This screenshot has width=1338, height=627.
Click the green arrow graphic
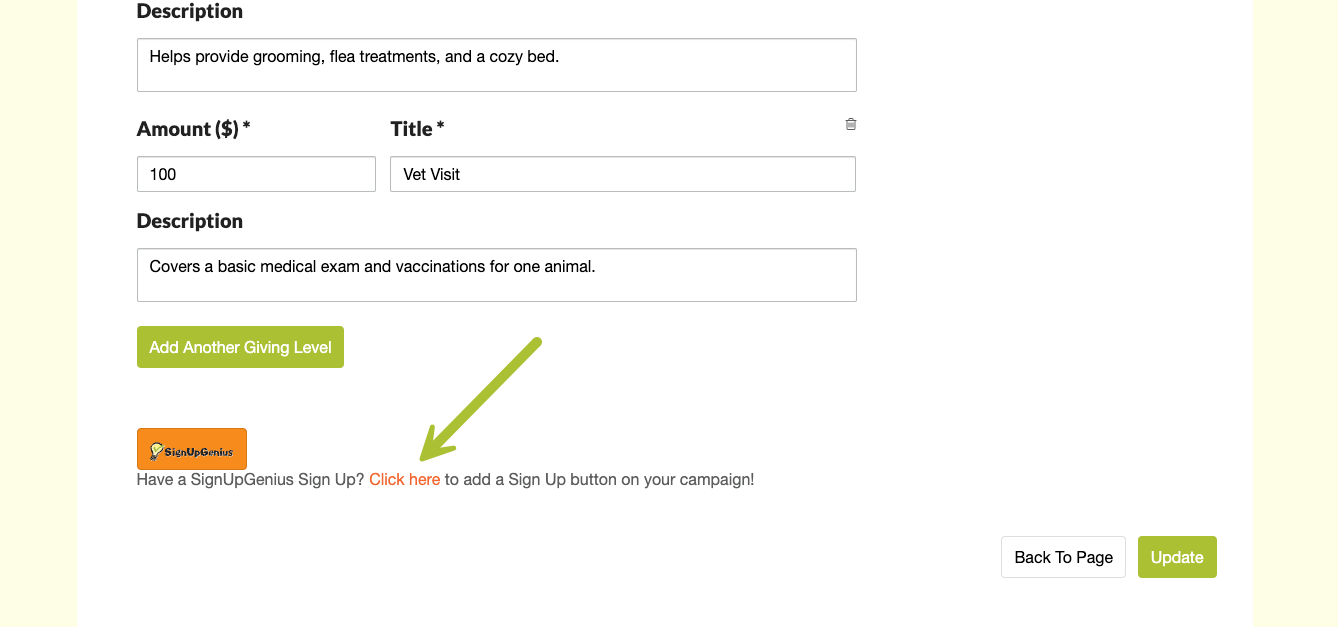(480, 400)
